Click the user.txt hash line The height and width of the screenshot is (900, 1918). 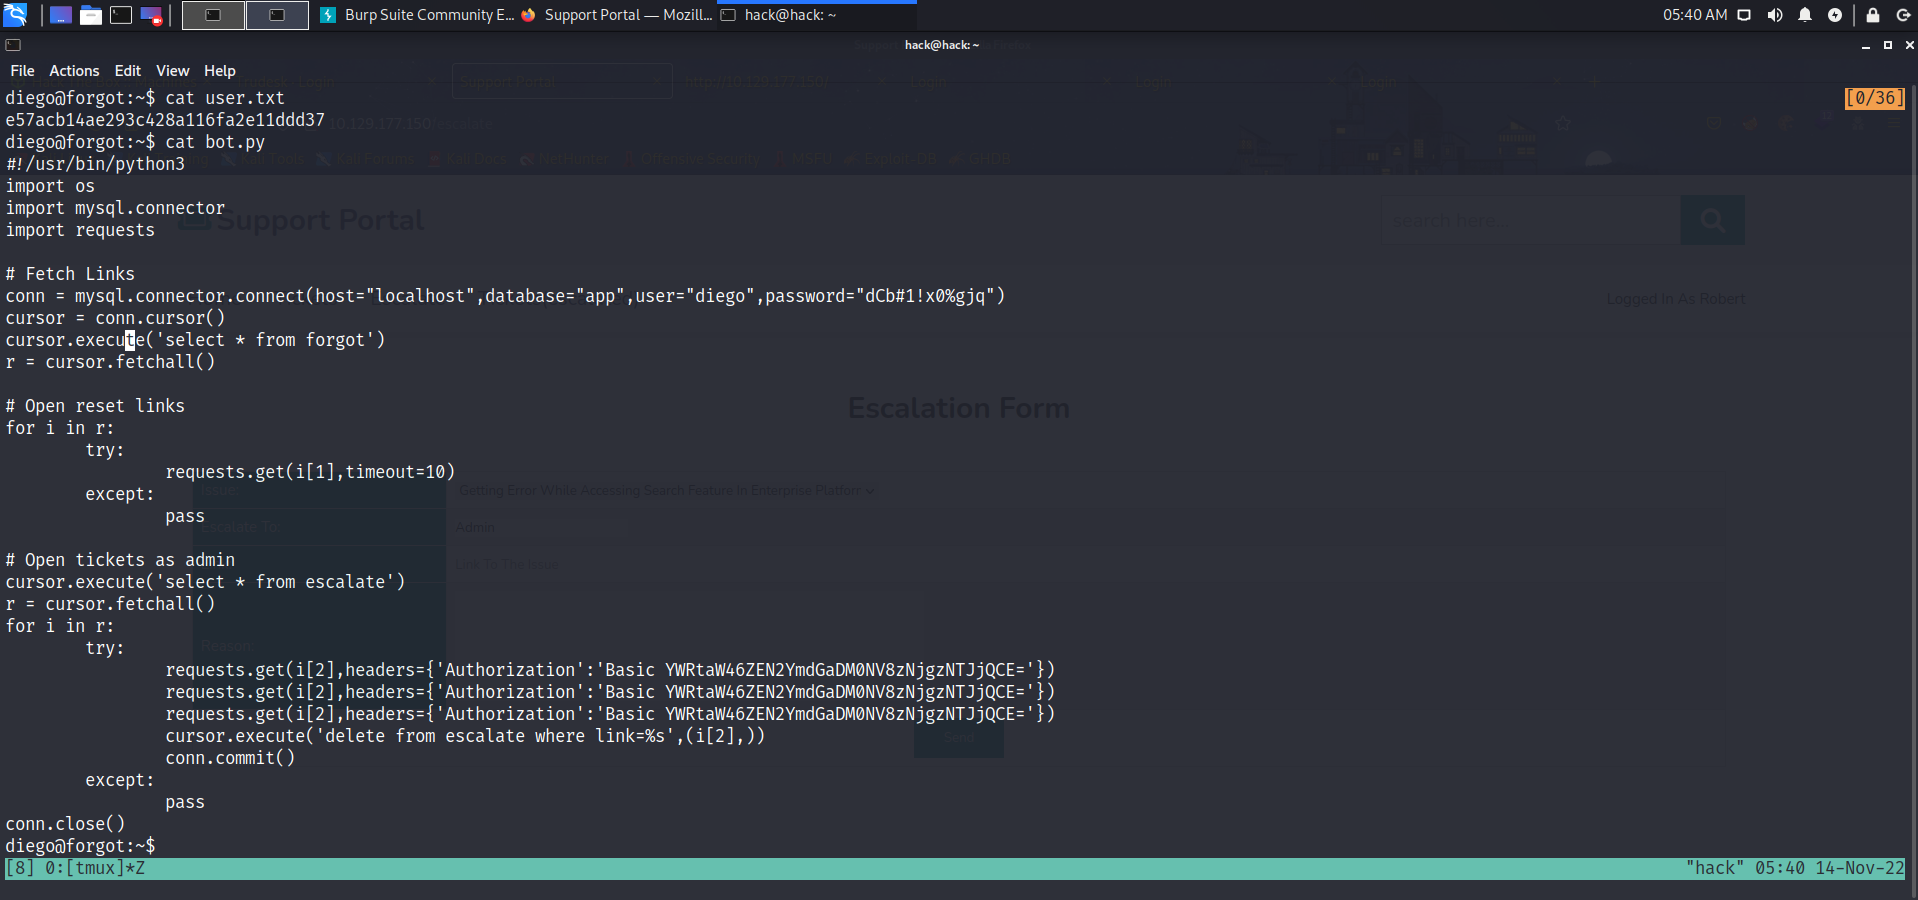pos(165,120)
